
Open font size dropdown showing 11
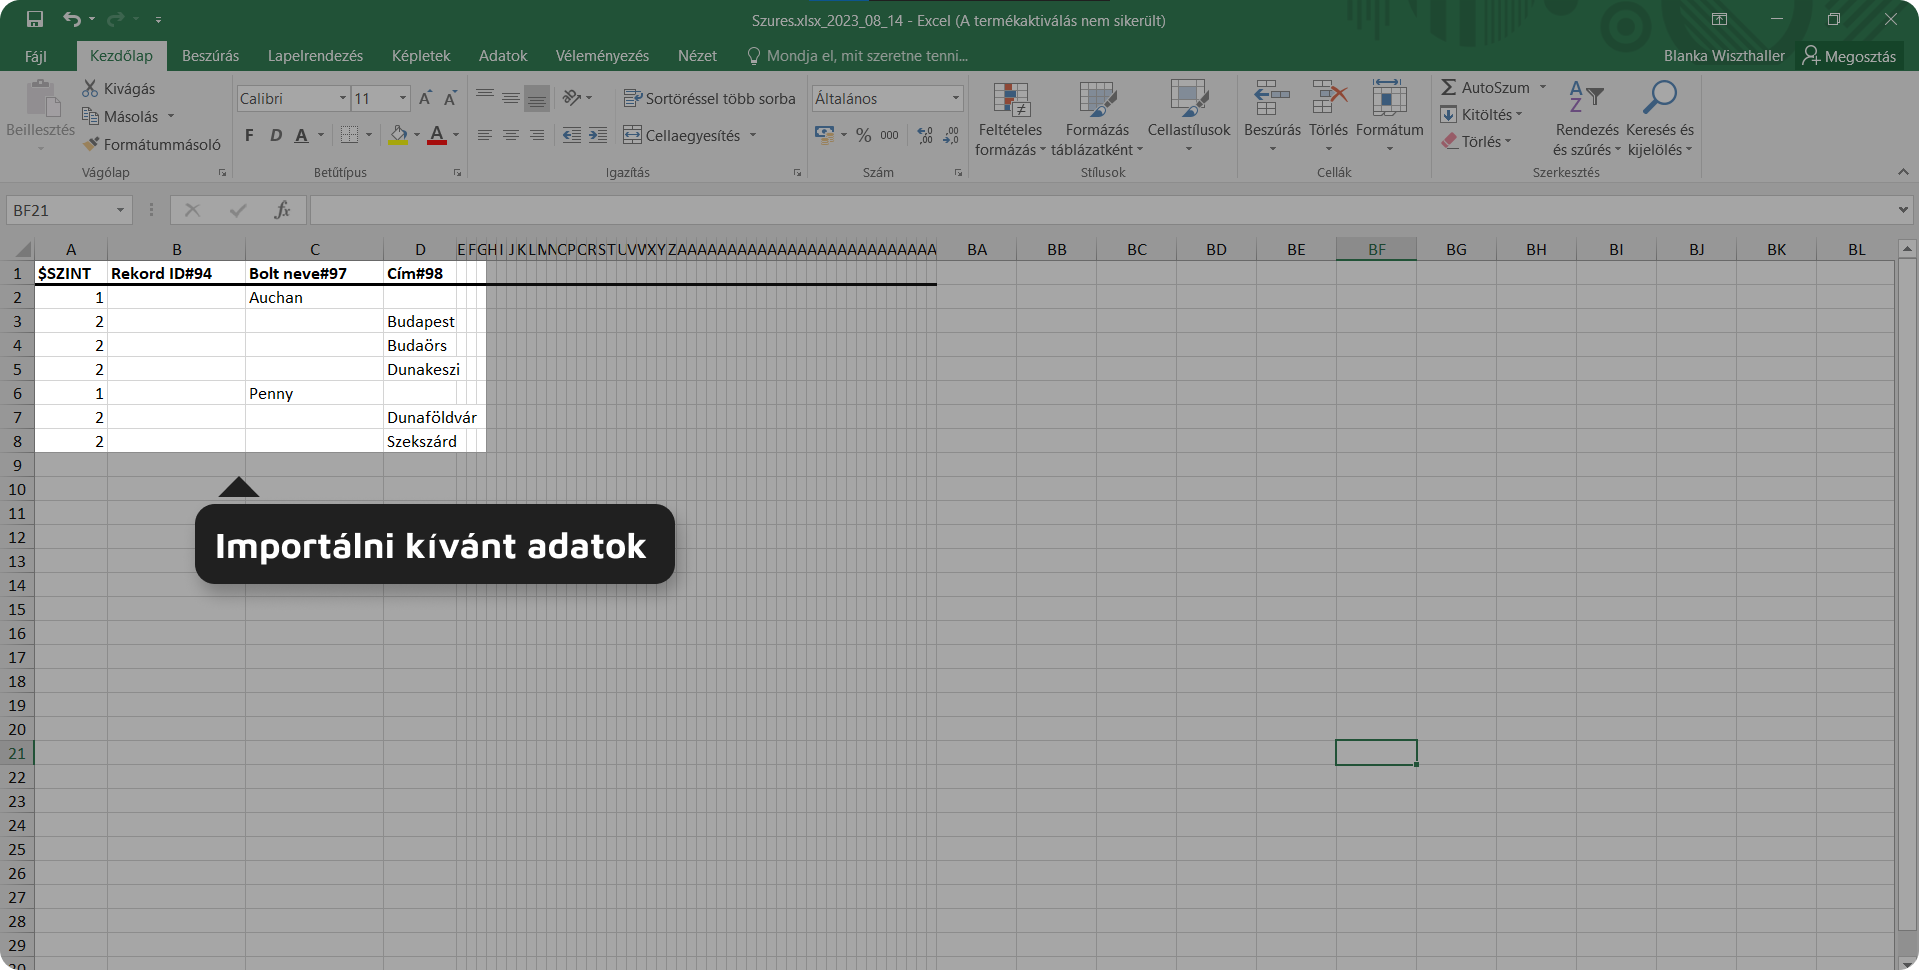(x=404, y=98)
